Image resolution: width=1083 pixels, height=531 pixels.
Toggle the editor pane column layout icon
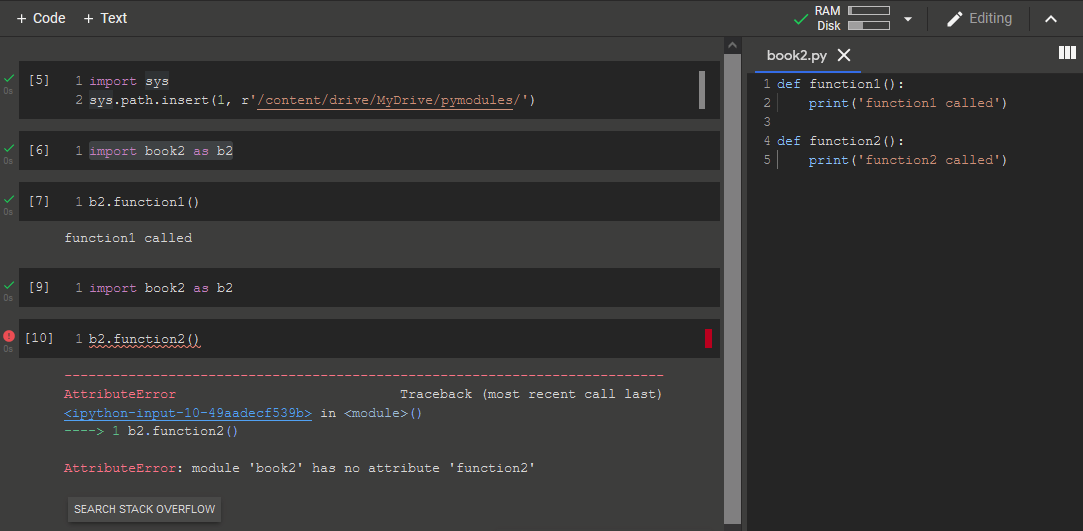(x=1067, y=53)
